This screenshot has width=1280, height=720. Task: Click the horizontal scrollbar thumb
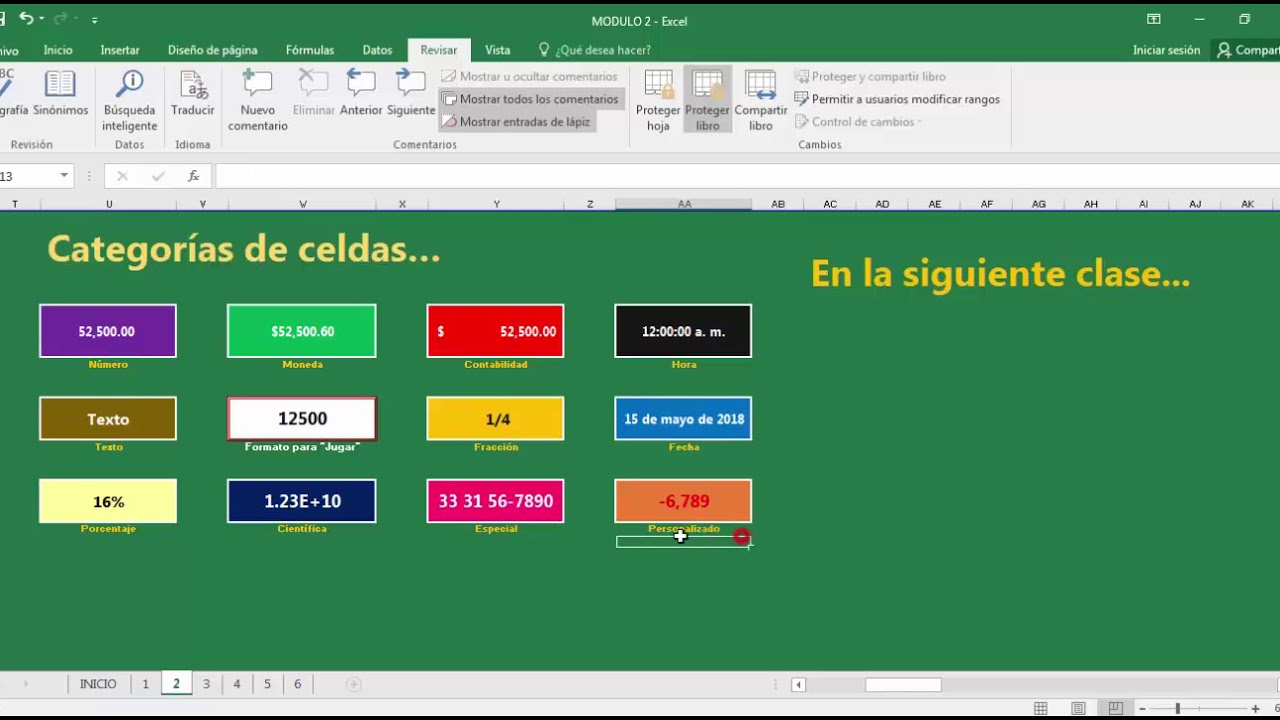point(903,685)
